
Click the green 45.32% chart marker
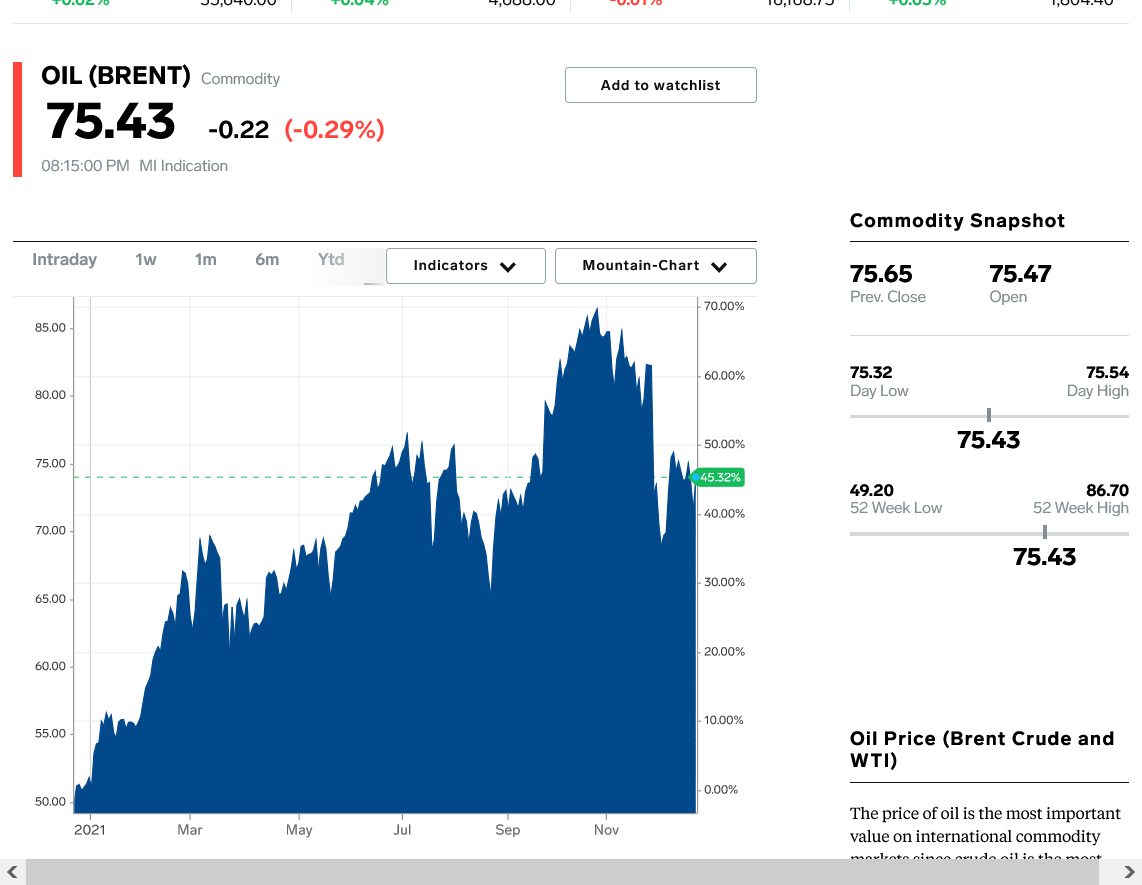click(x=718, y=477)
